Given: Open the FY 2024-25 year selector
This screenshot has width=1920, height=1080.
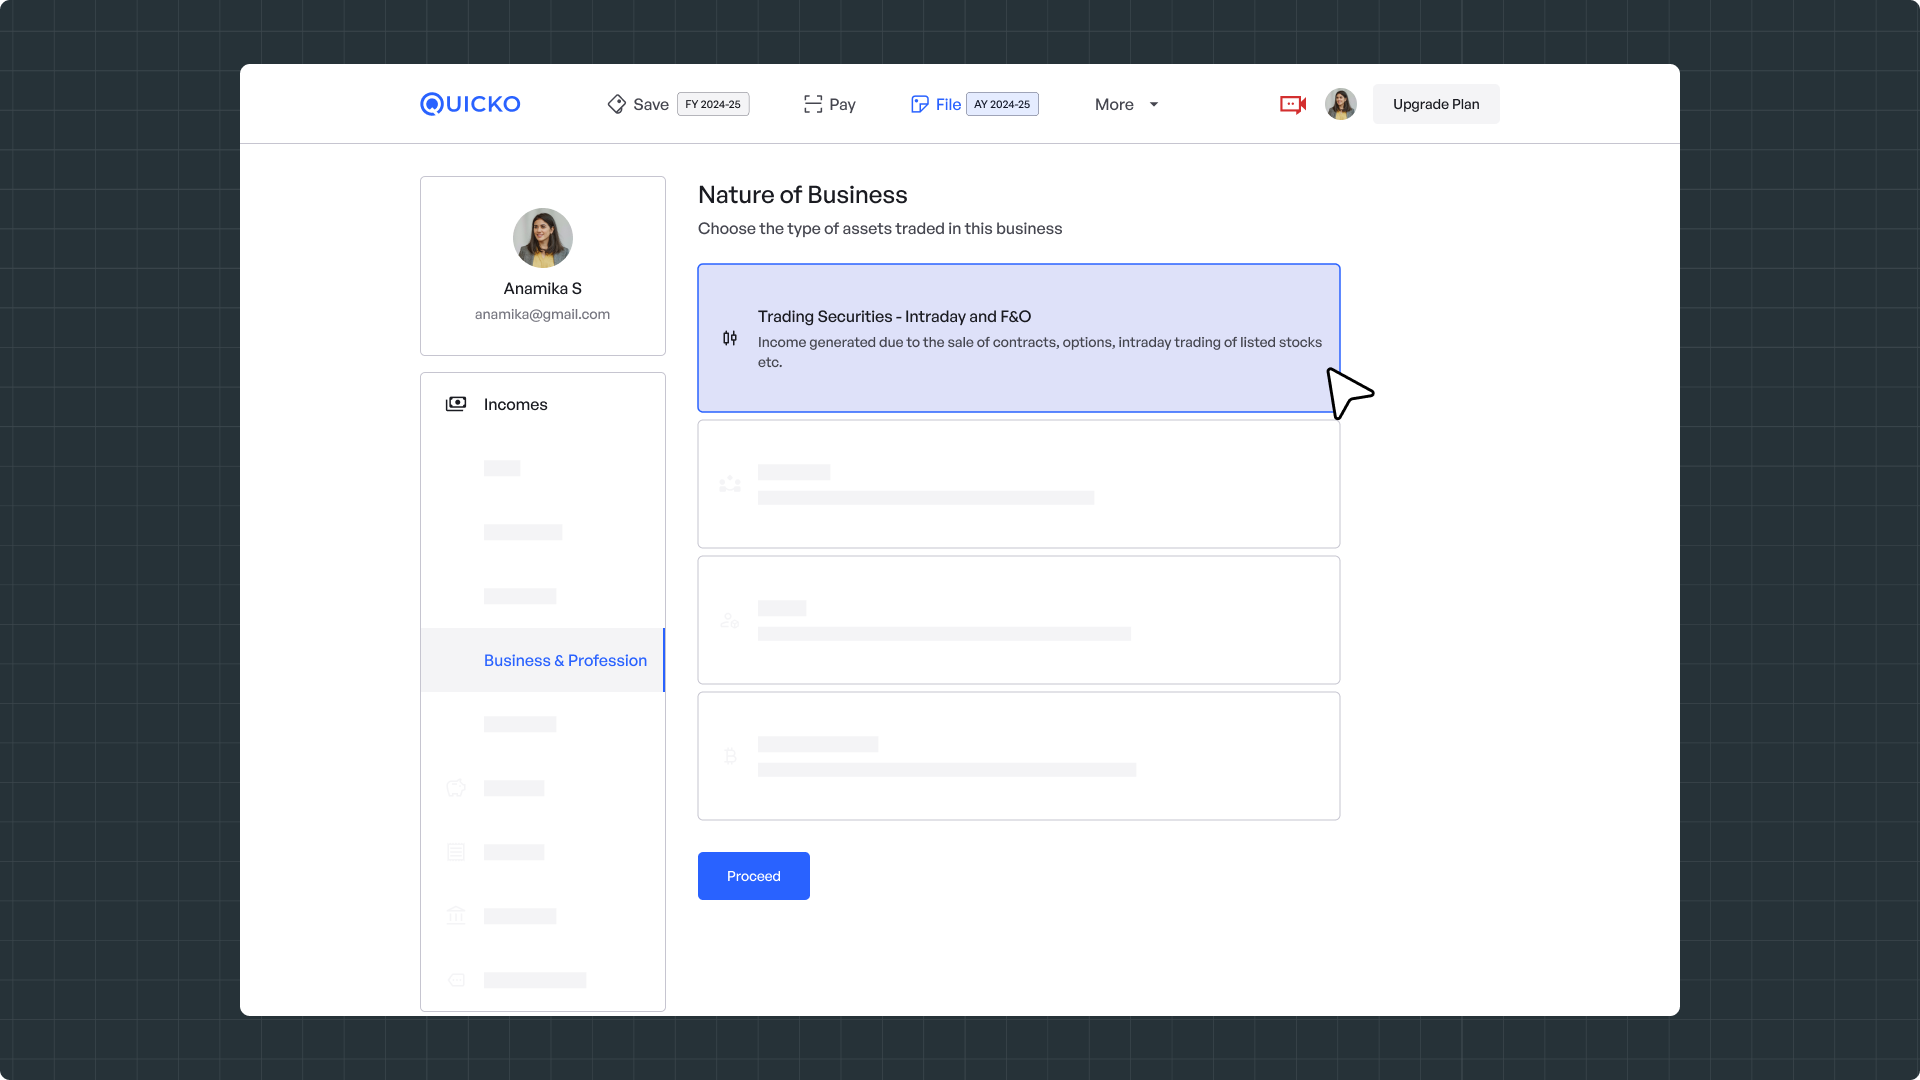Looking at the screenshot, I should coord(713,104).
